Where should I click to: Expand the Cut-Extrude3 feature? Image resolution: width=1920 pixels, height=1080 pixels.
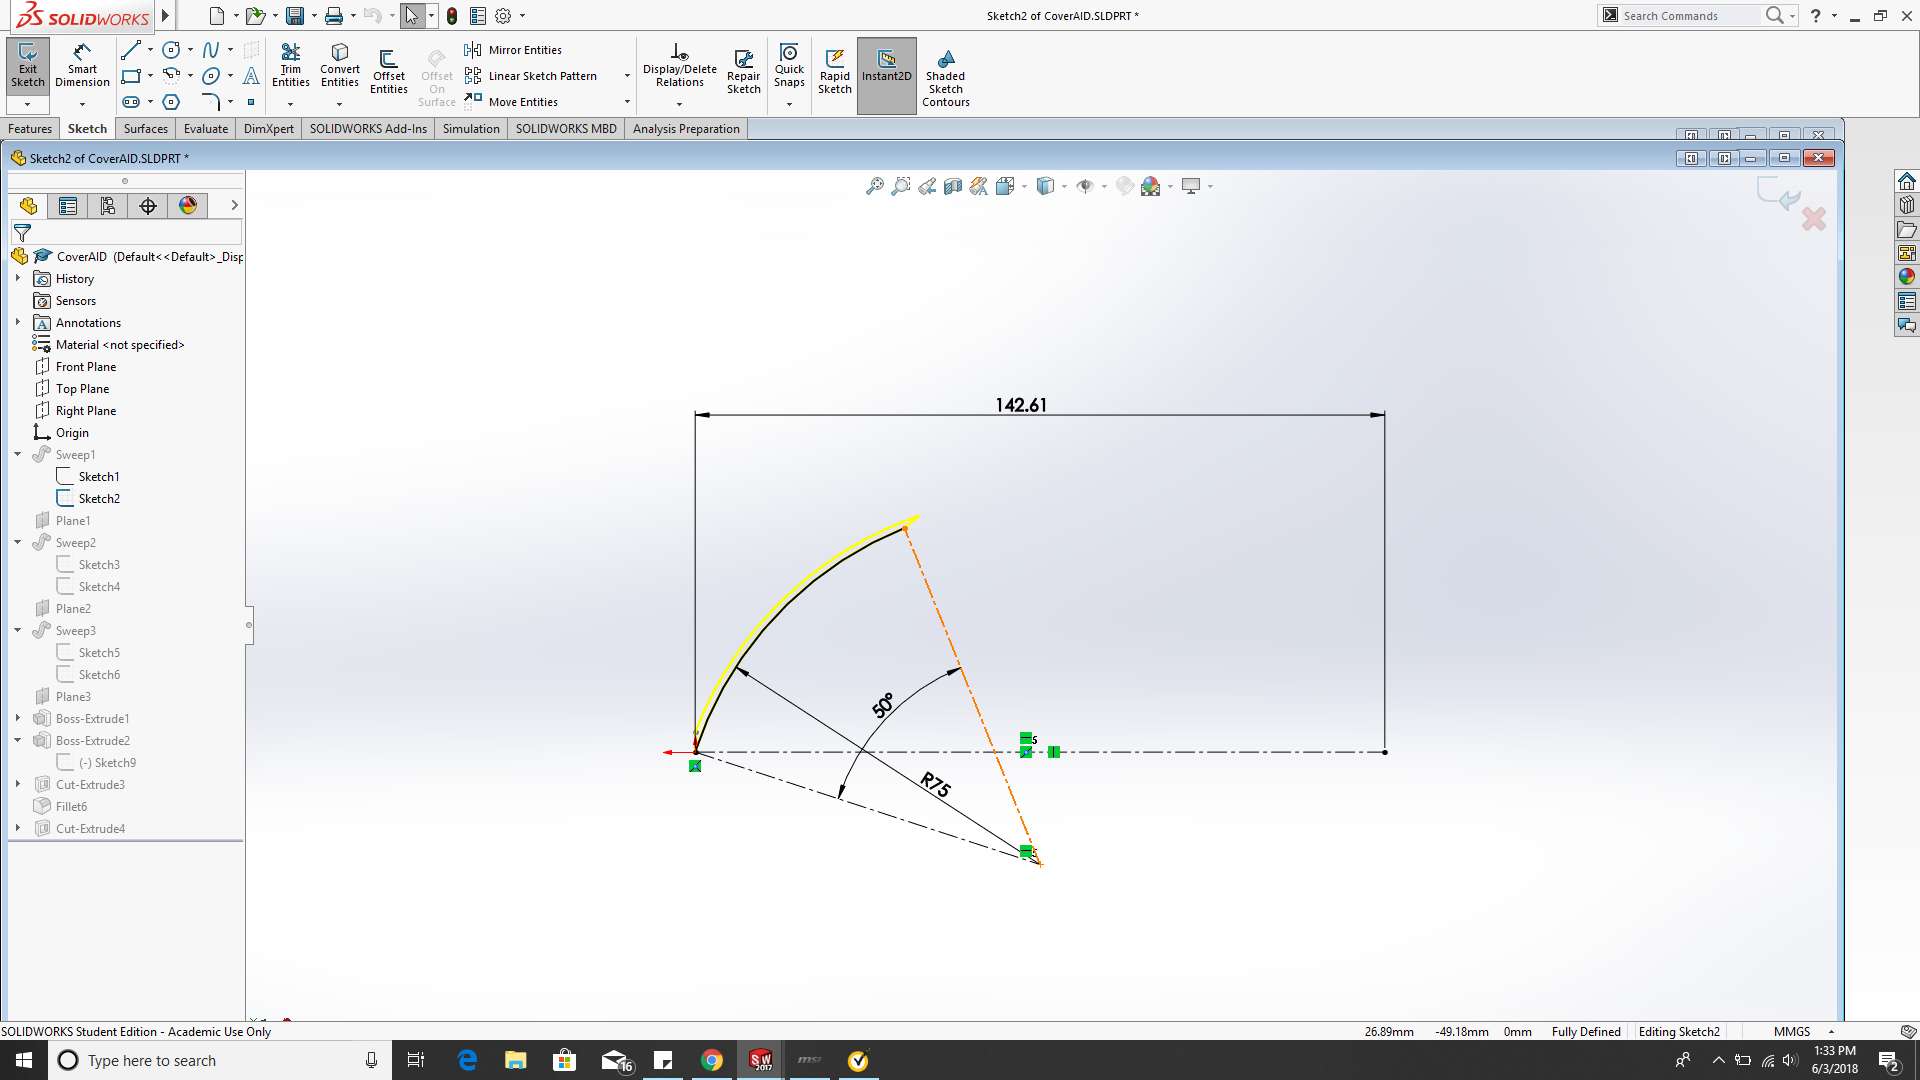18,785
